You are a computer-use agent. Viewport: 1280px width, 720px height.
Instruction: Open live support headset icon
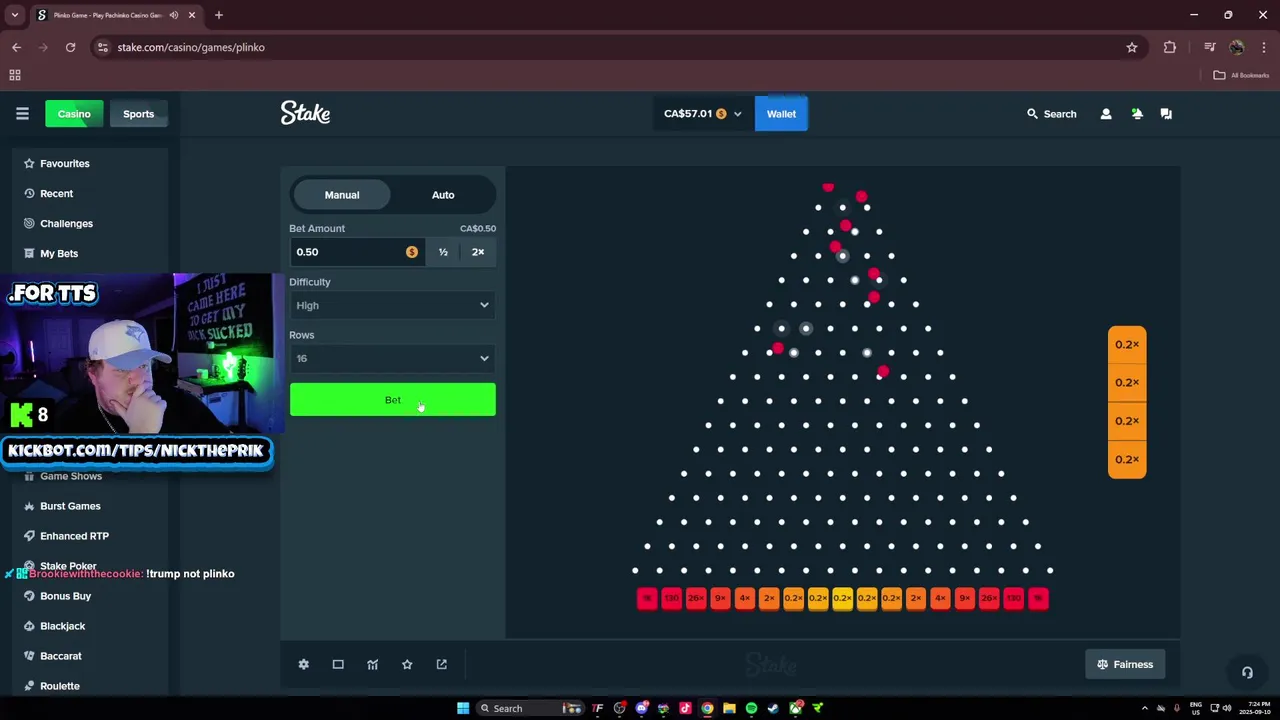pos(1247,672)
